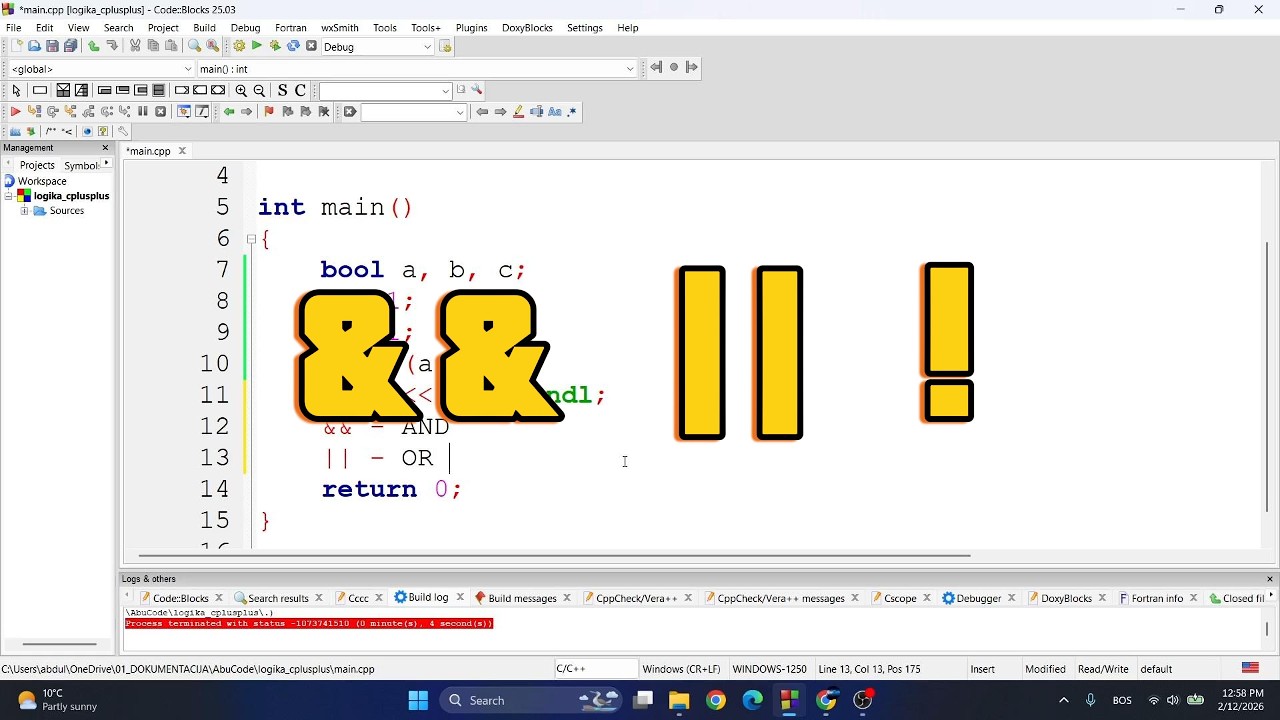This screenshot has width=1280, height=720.
Task: Save the current file using the toolbar icon
Action: (x=52, y=46)
